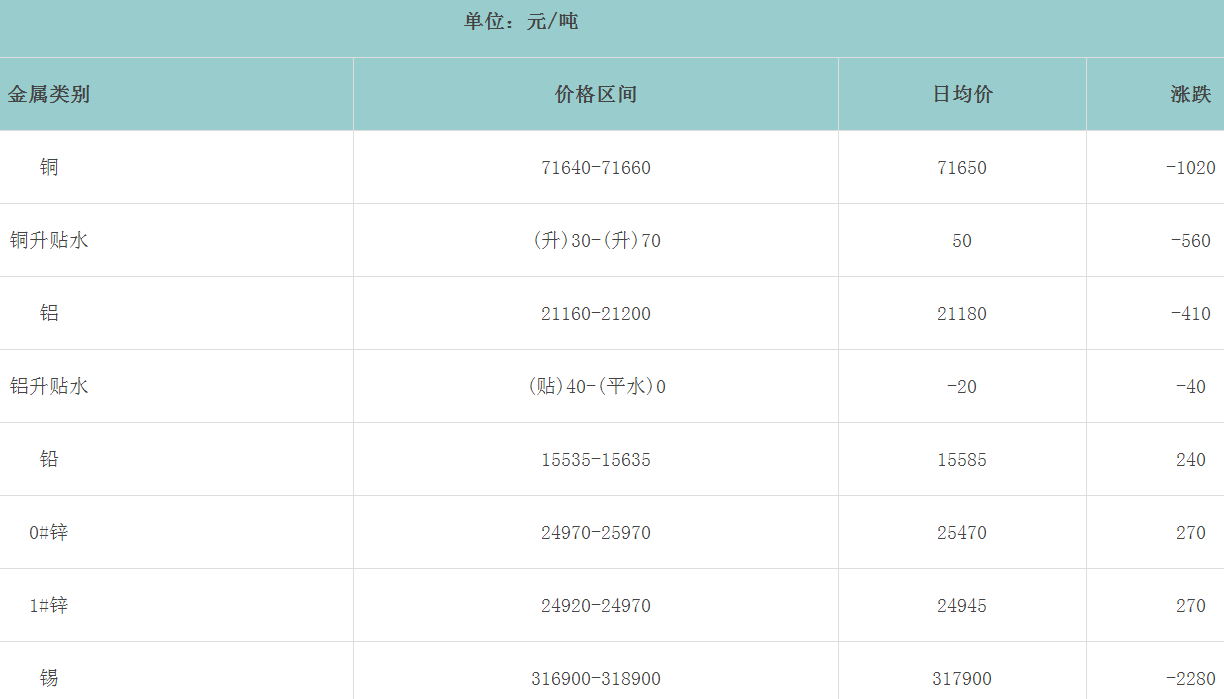Click the 1#锌 row label
Image resolution: width=1224 pixels, height=699 pixels.
coord(49,606)
